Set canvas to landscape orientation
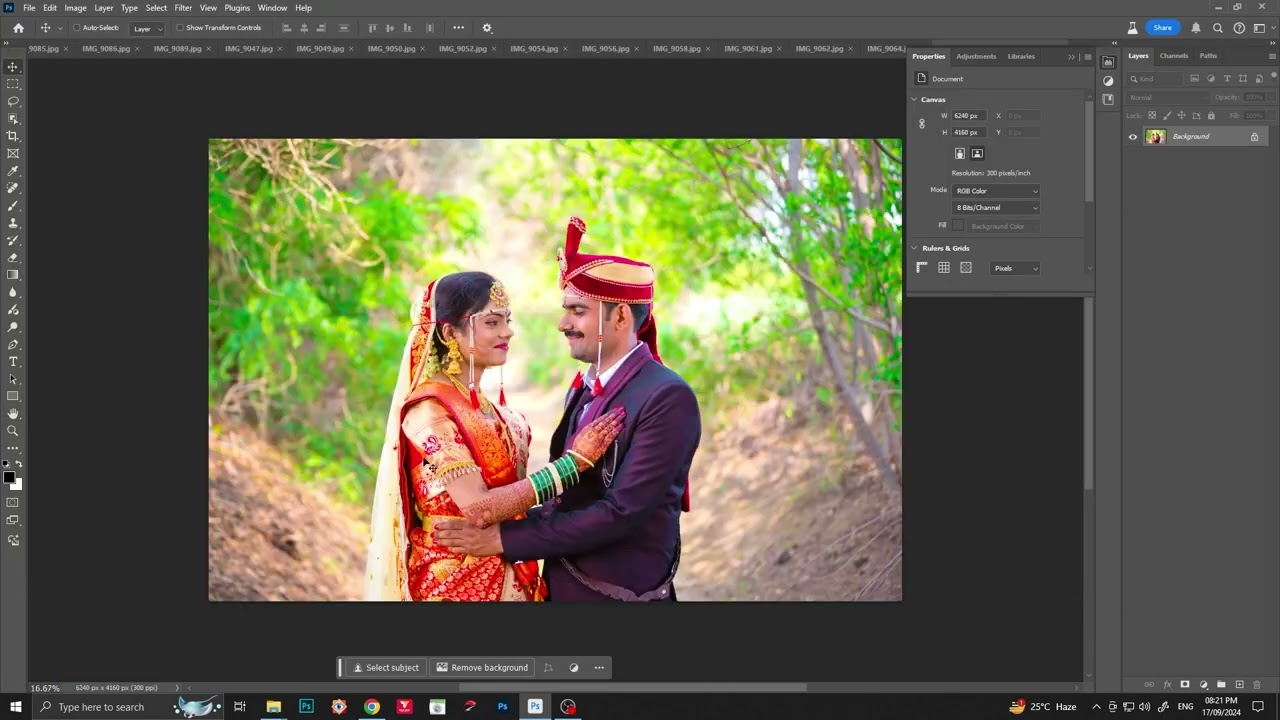This screenshot has width=1280, height=720. click(977, 153)
